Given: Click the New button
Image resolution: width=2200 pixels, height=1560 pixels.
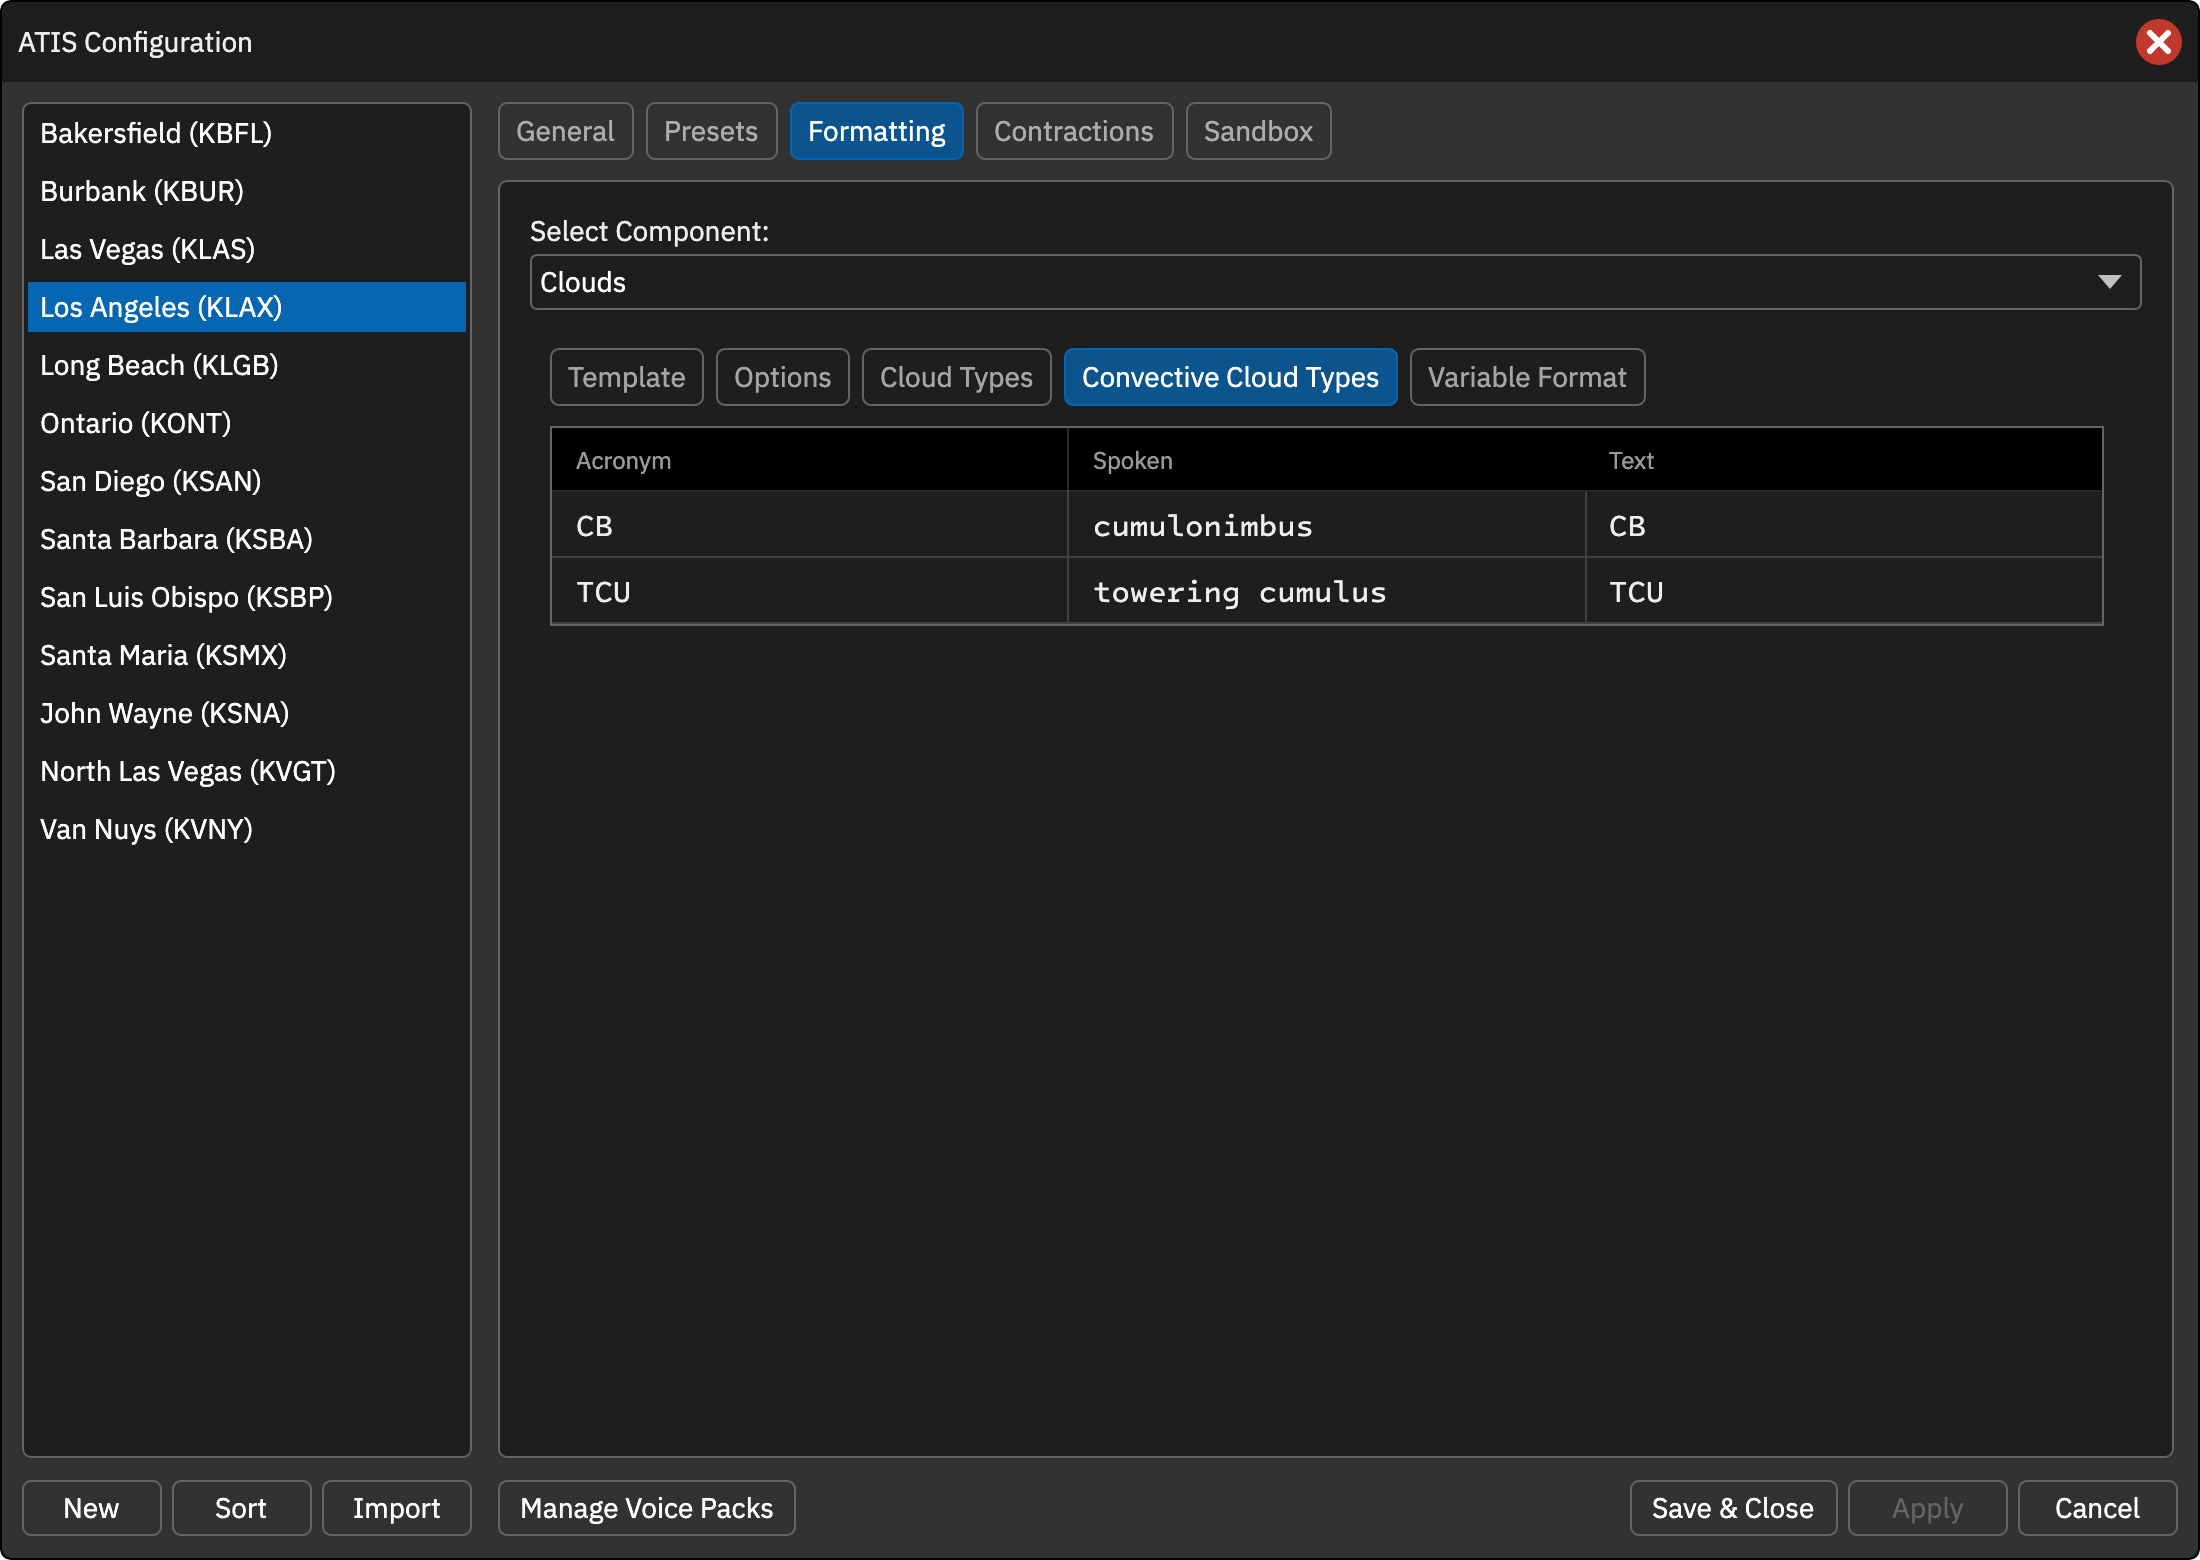Looking at the screenshot, I should click(x=91, y=1508).
